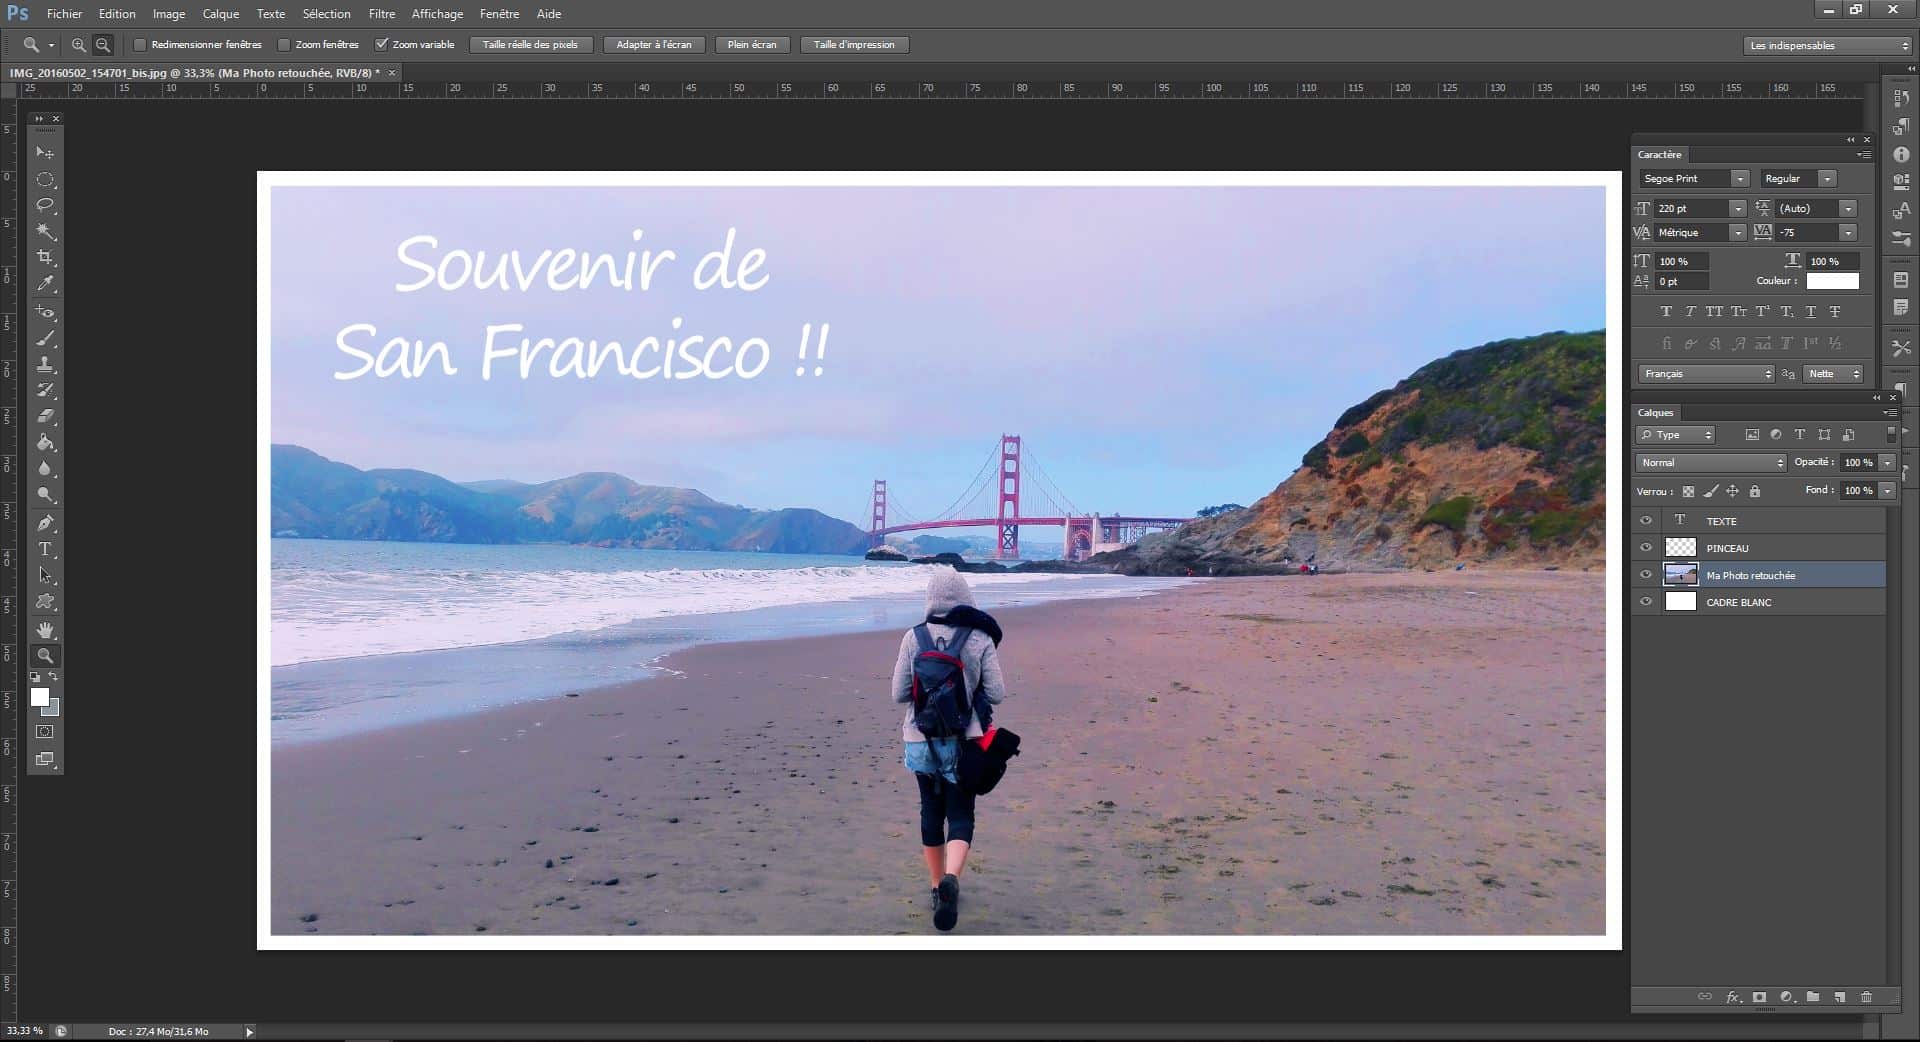This screenshot has height=1042, width=1920.
Task: Open the Calque menu
Action: click(220, 14)
